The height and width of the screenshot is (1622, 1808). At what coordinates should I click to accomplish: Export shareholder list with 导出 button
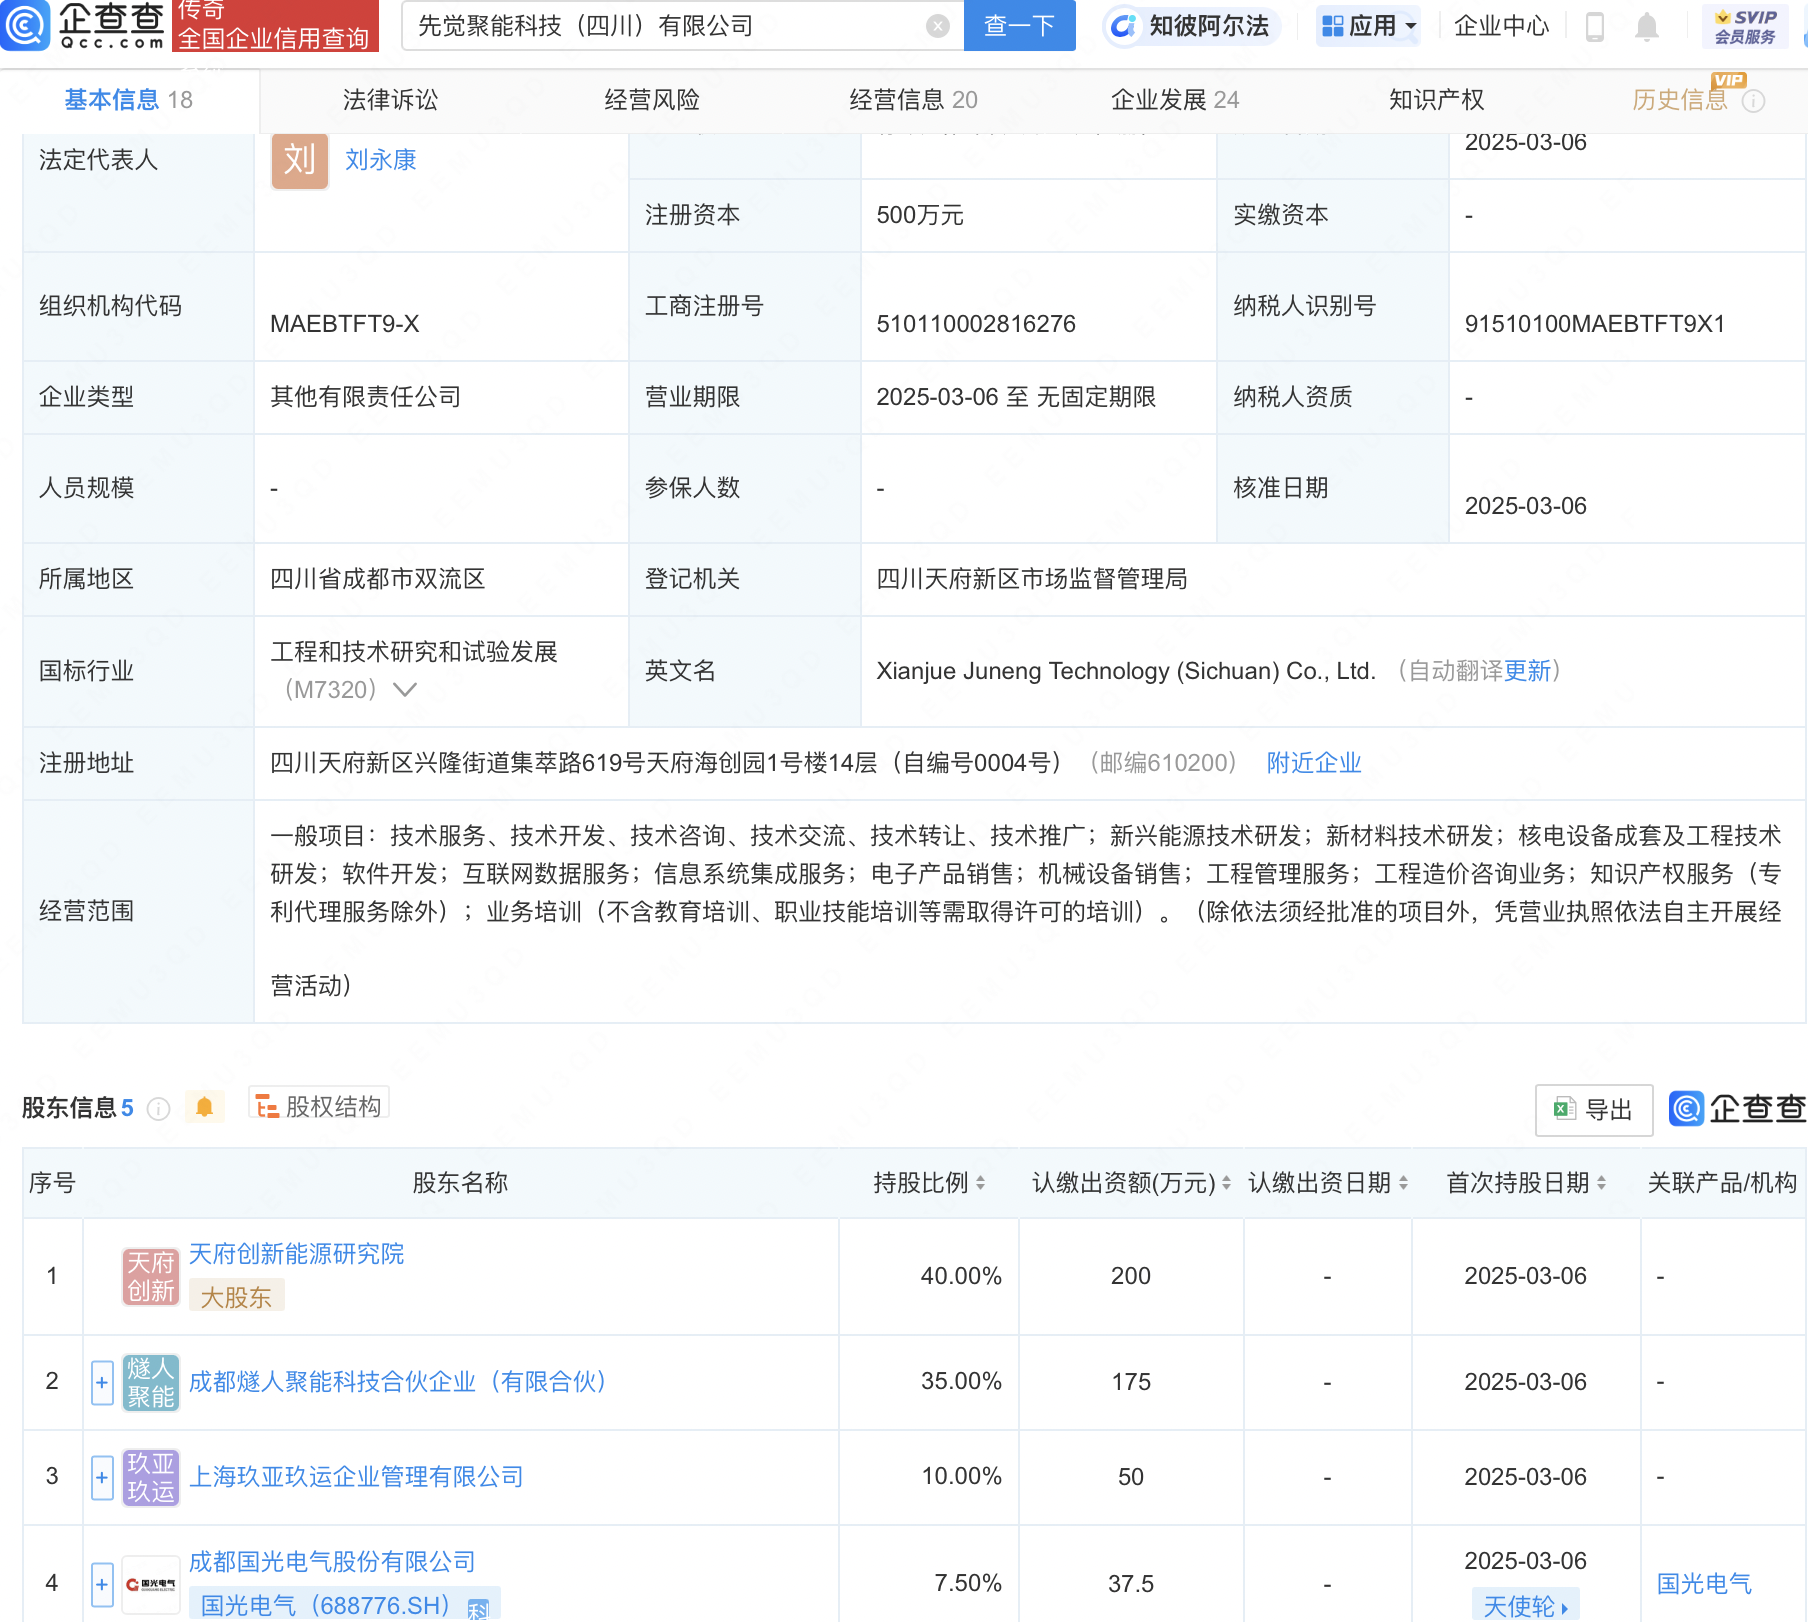point(1594,1109)
